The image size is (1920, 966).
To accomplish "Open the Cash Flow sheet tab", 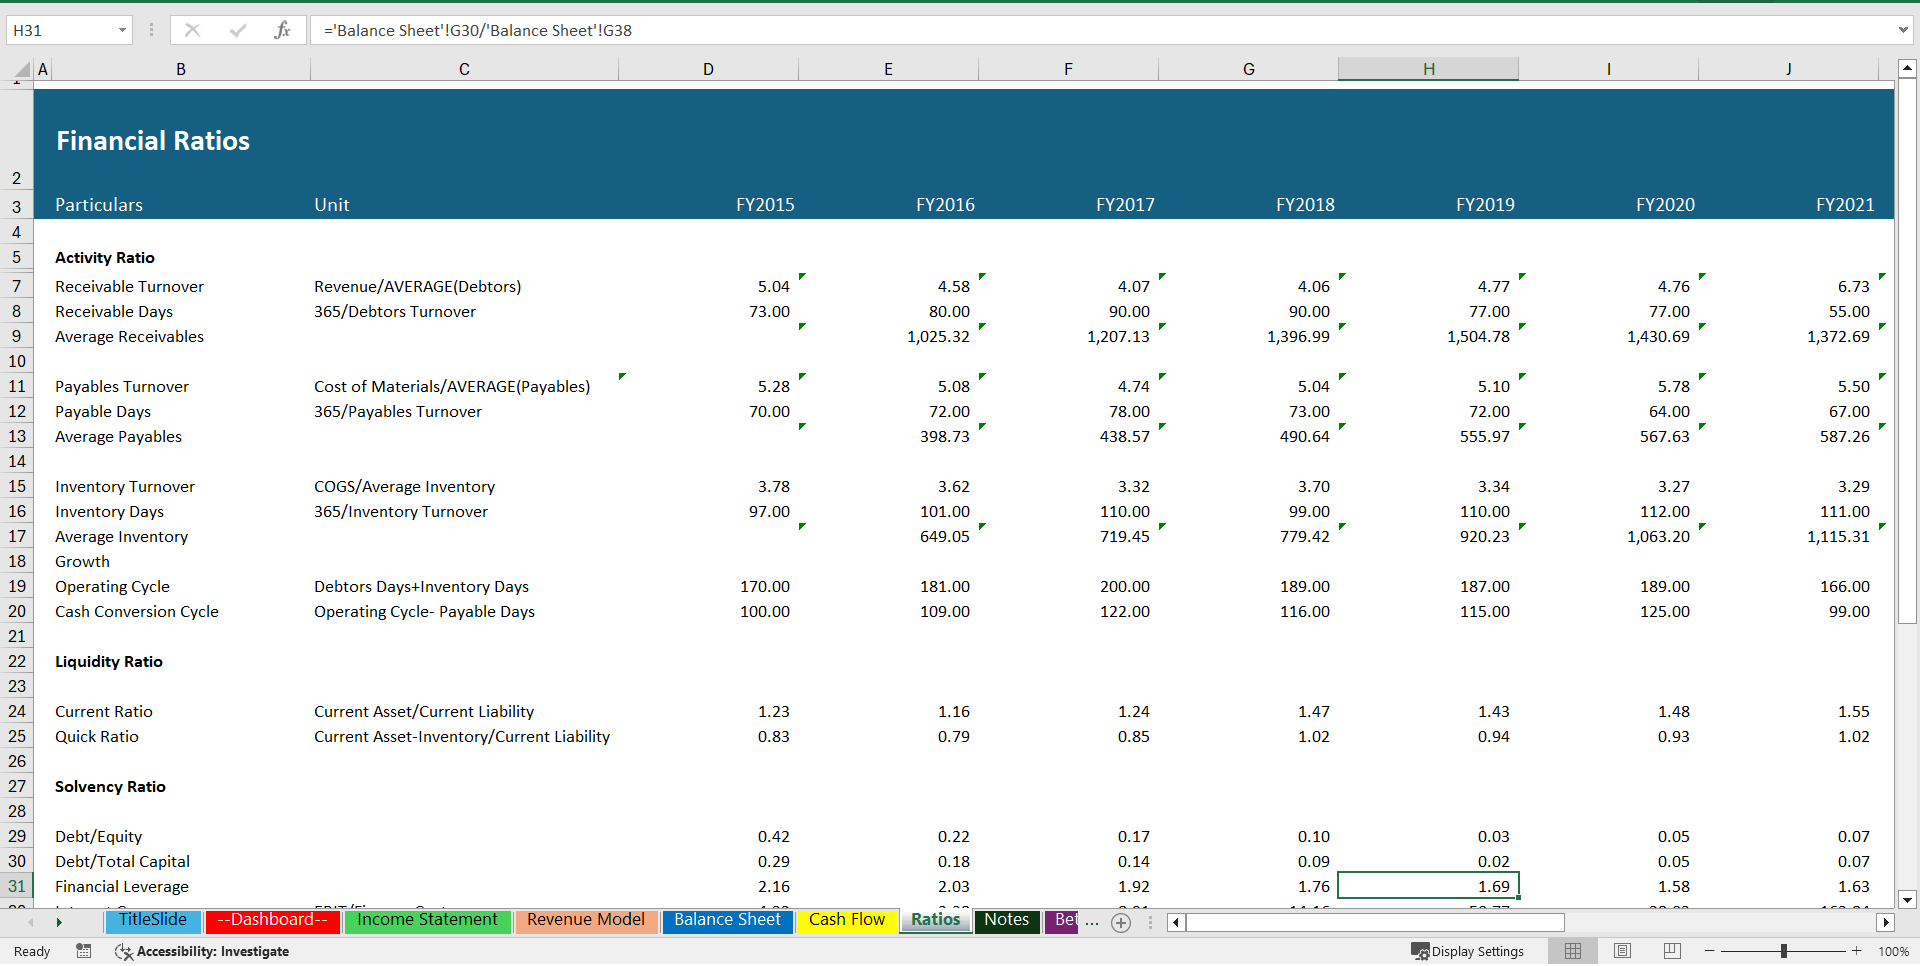I will (846, 921).
